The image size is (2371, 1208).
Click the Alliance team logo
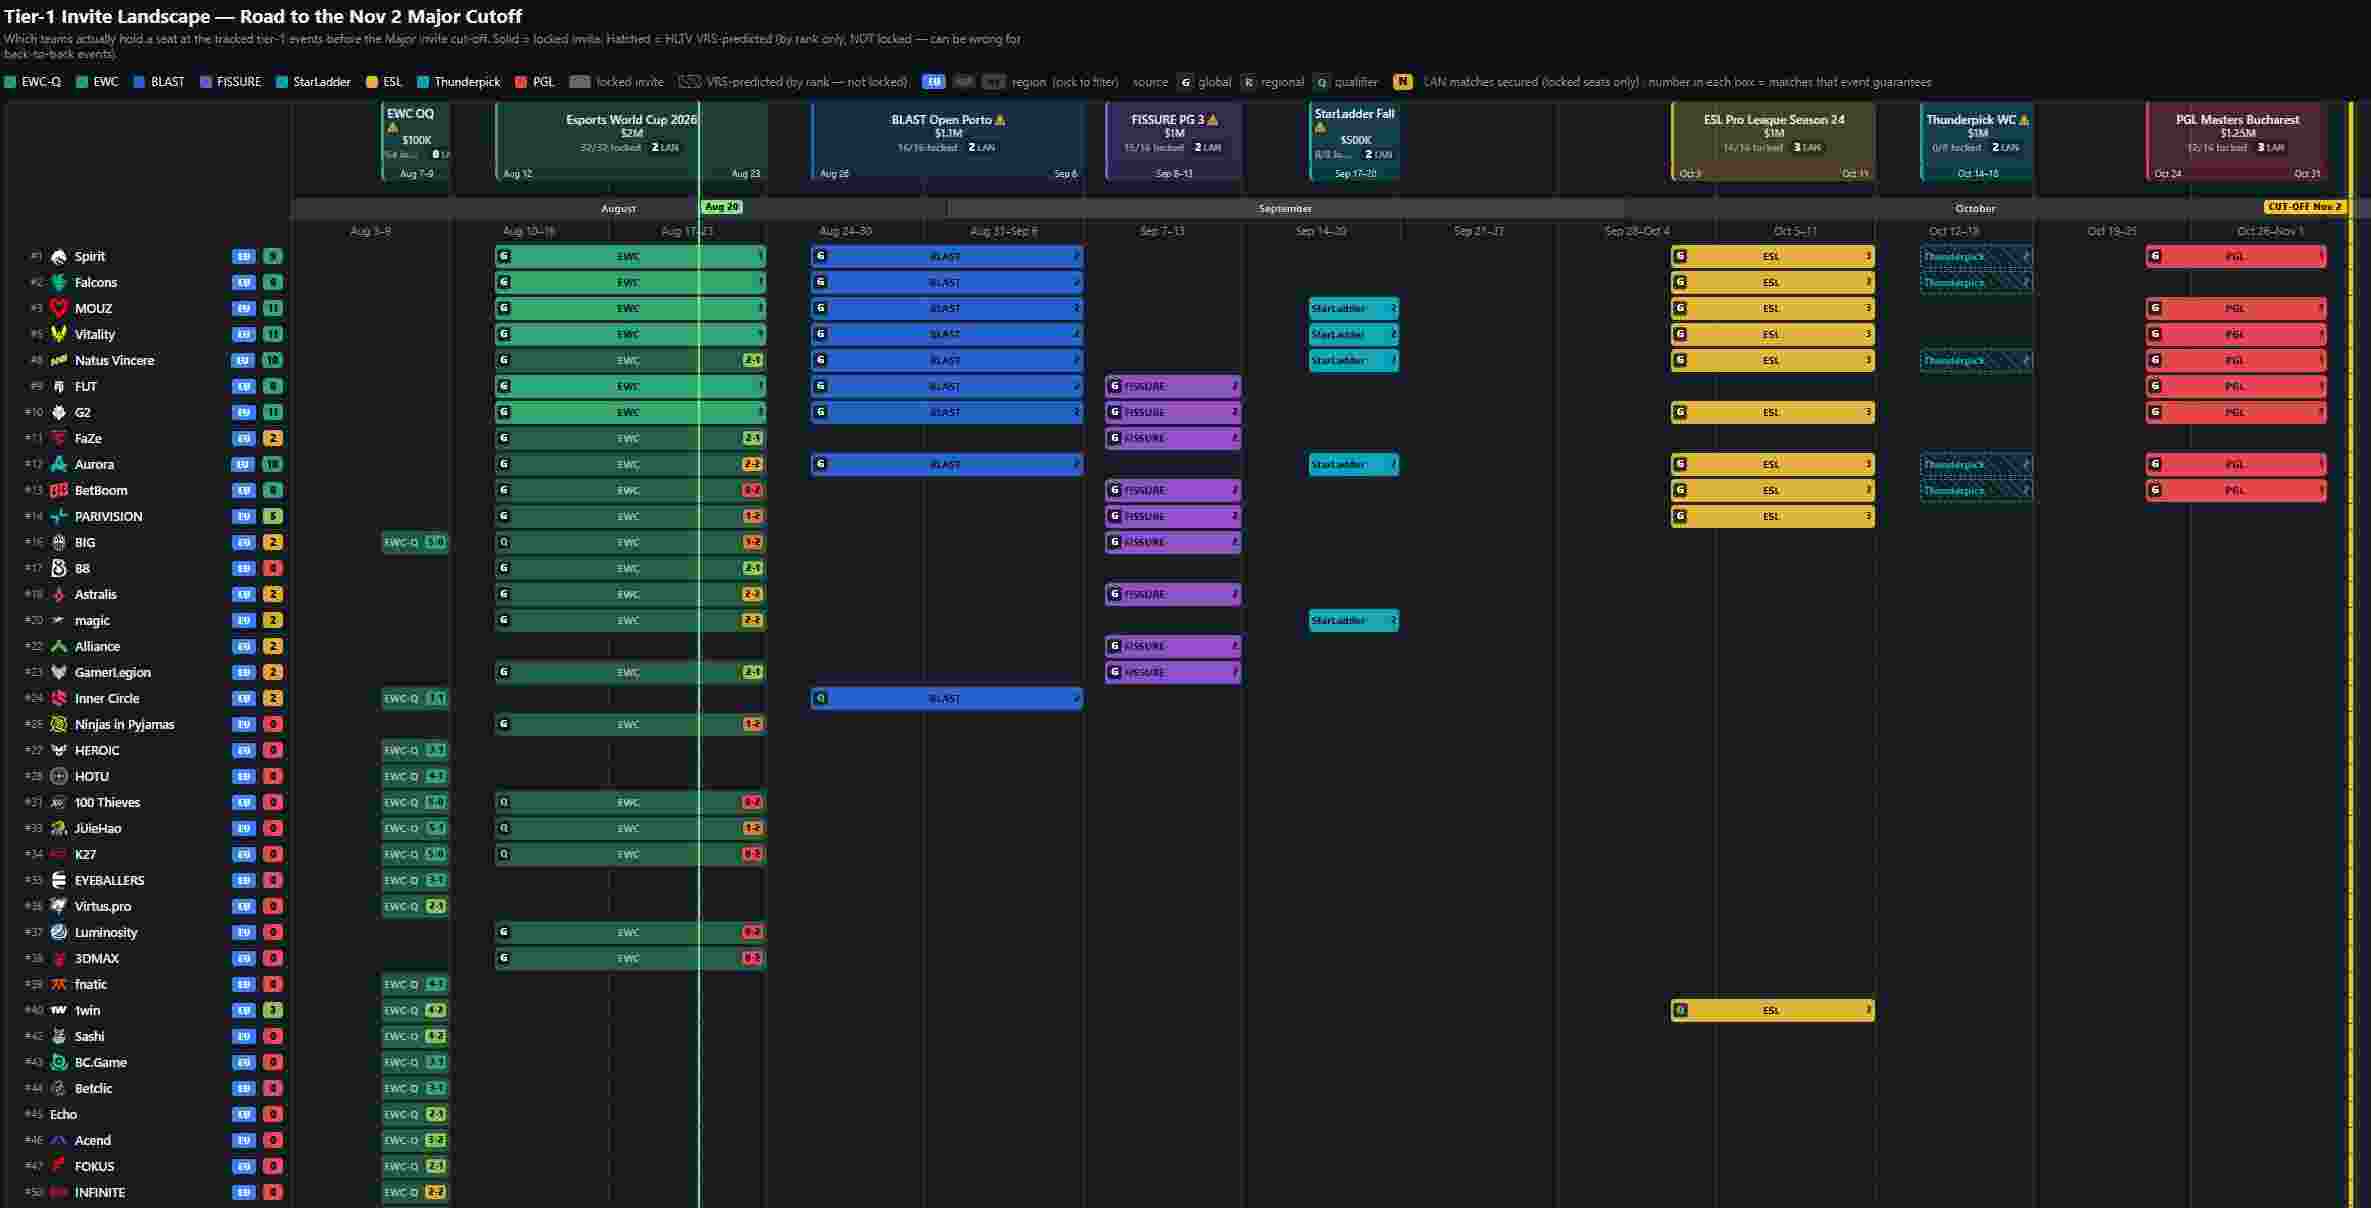point(59,647)
